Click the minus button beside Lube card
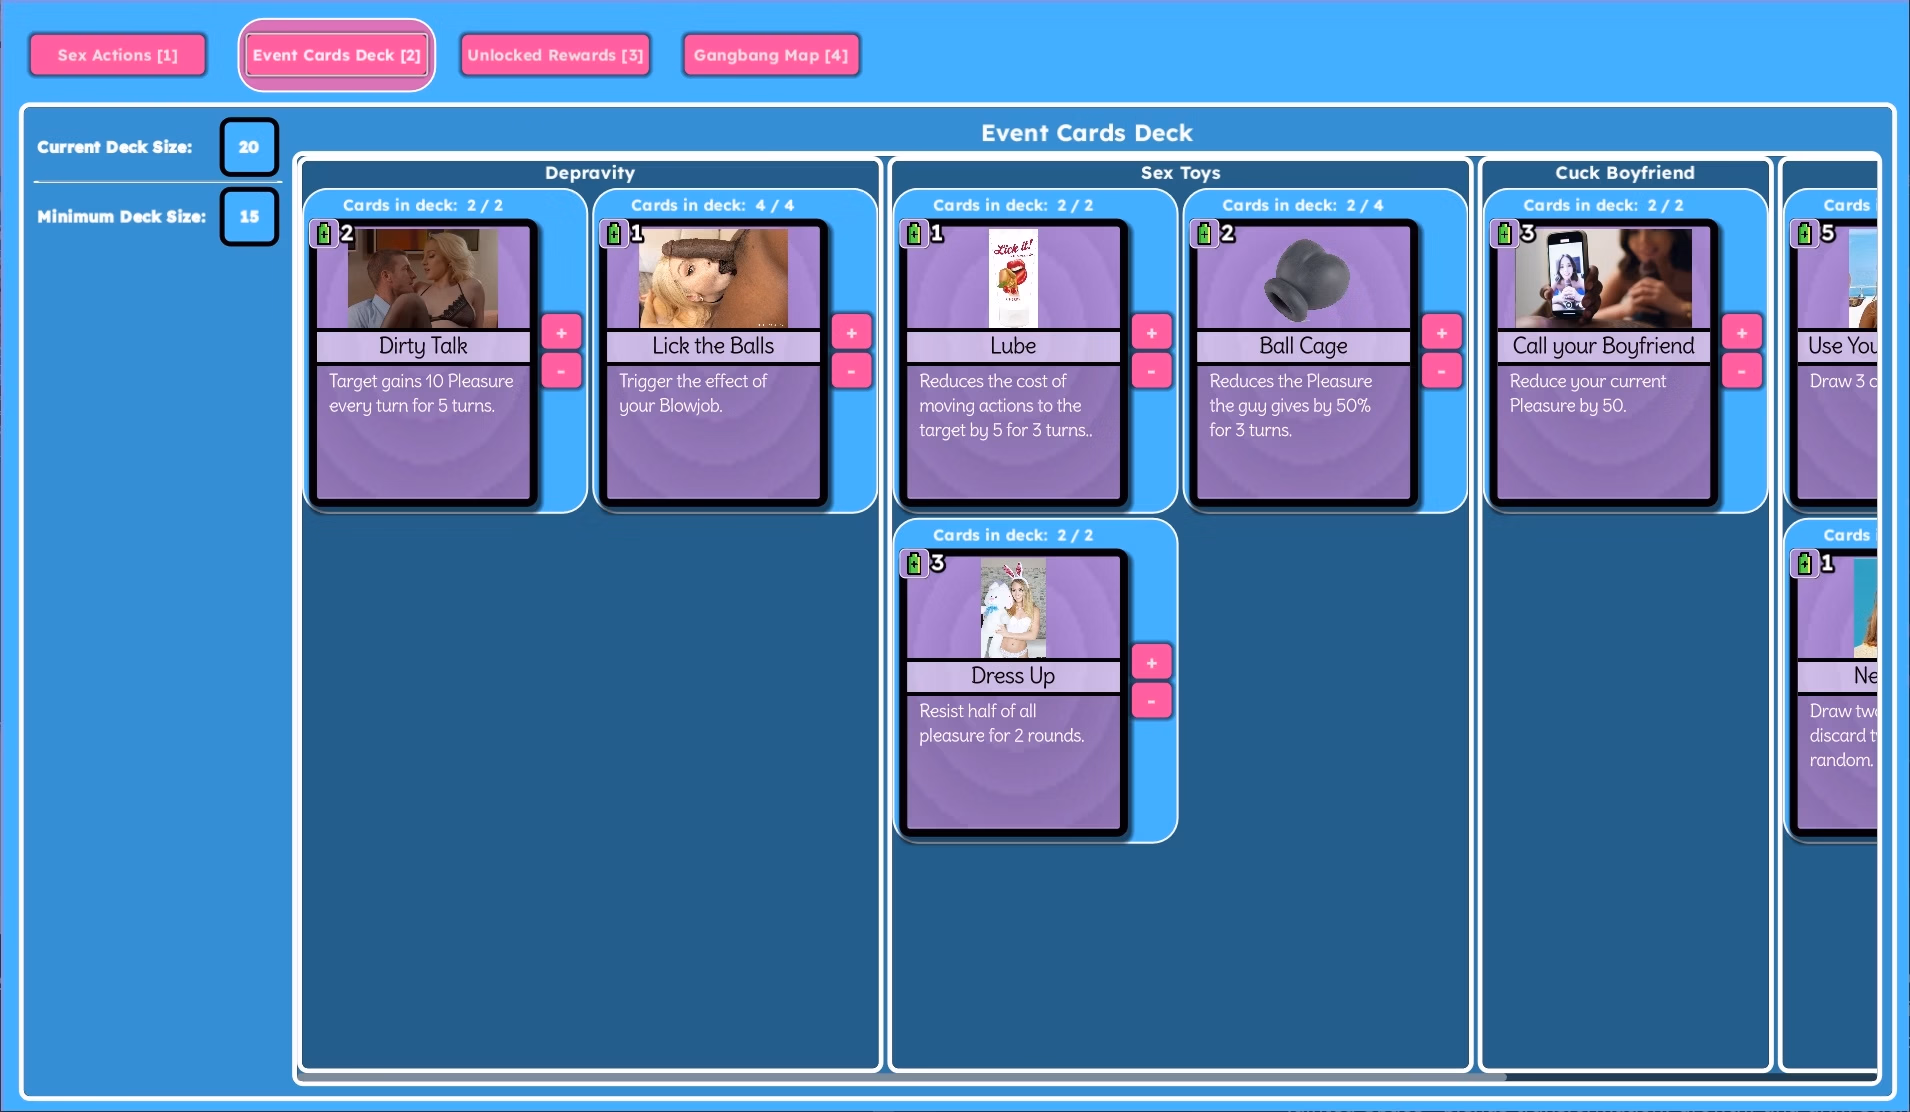1910x1112 pixels. point(1151,371)
